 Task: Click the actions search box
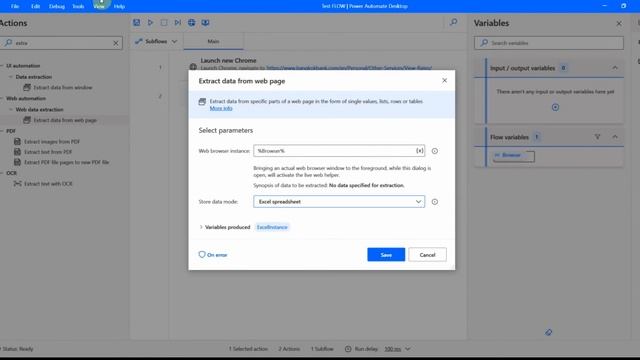tap(61, 43)
